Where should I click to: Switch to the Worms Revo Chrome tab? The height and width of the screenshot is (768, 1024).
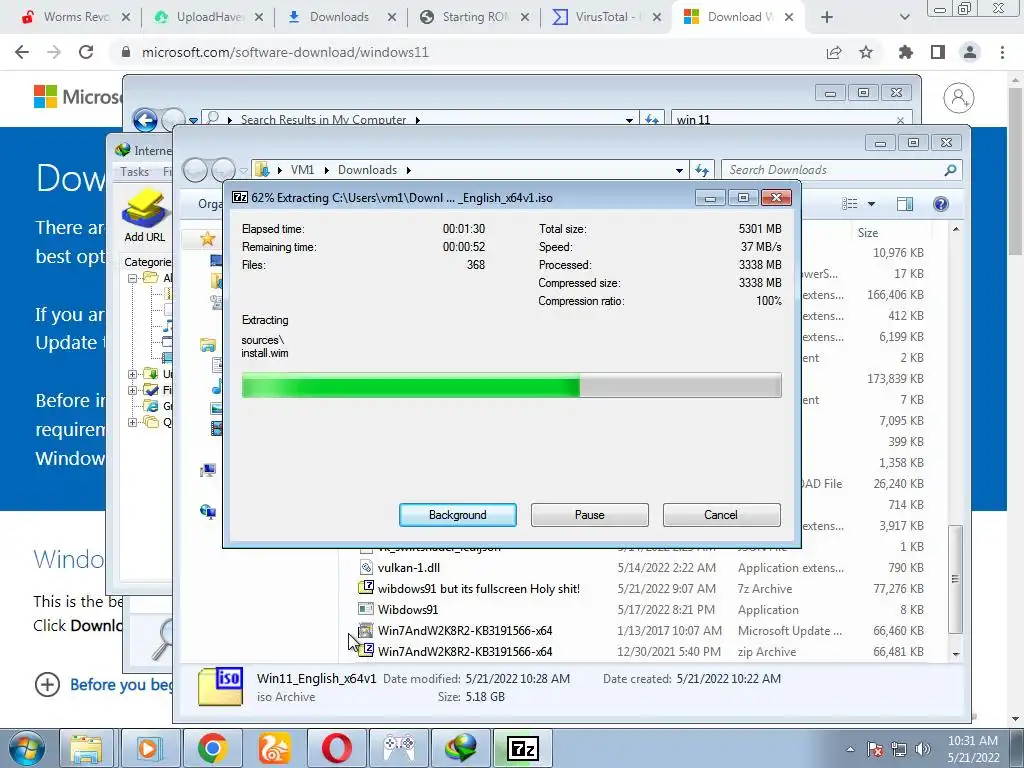76,17
